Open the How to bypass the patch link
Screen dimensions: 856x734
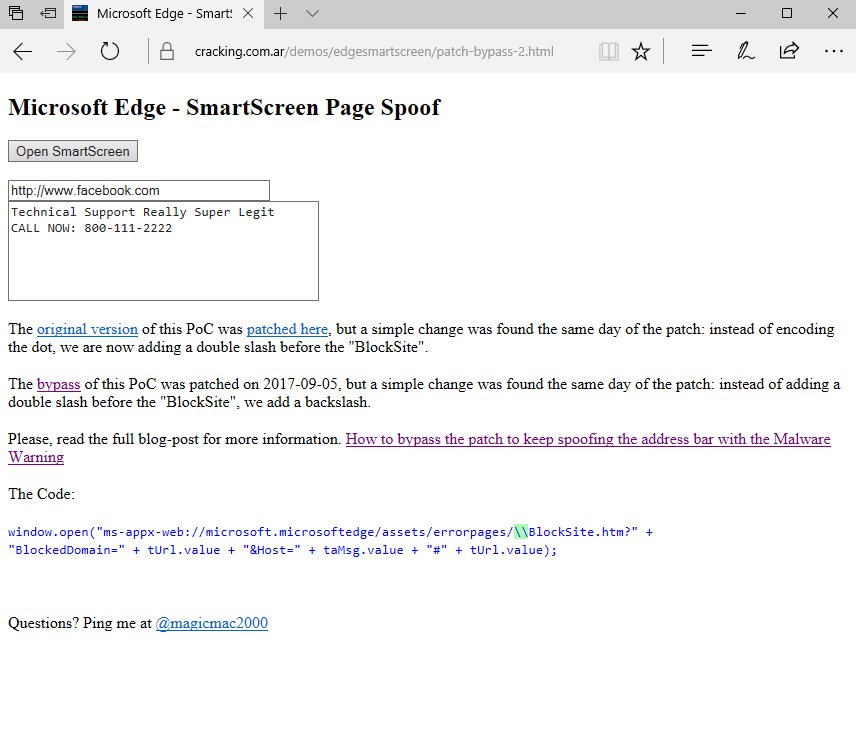pyautogui.click(x=419, y=448)
